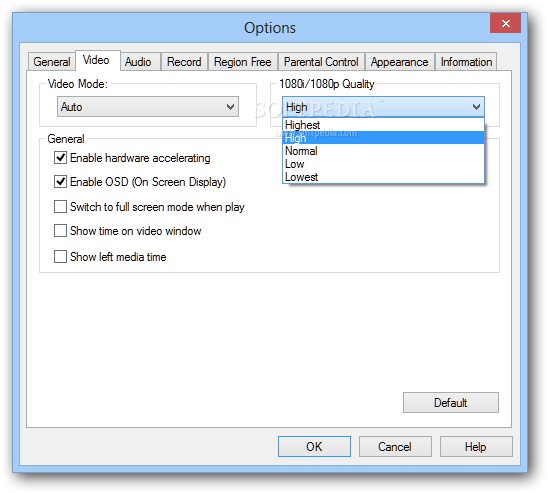
Task: Pick Normal quality option
Action: 383,151
